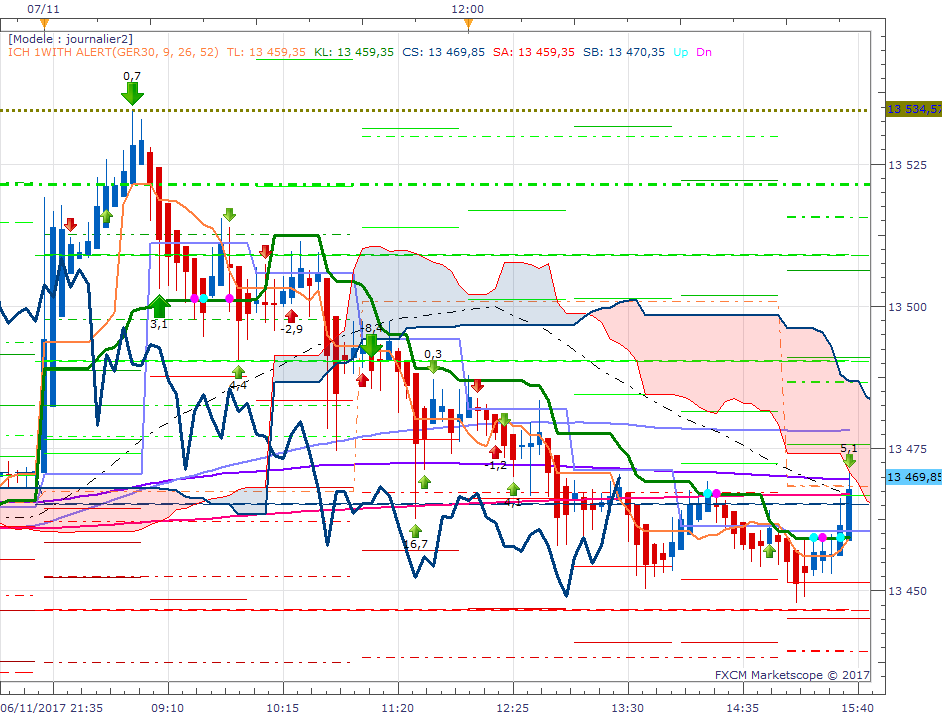Click the SA: 13 459,35 value
Screen dimensions: 943x720
(x=534, y=52)
